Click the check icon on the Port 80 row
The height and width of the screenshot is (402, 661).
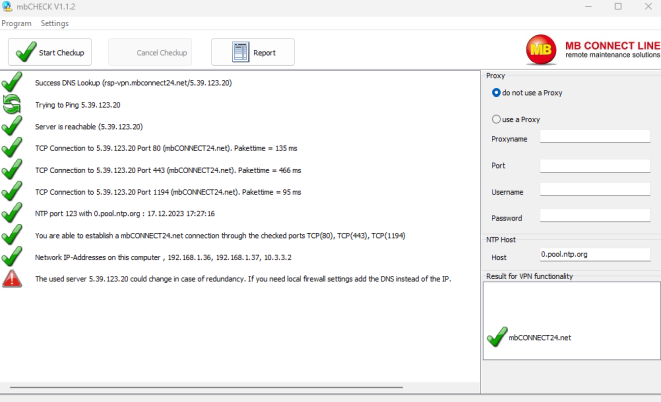tap(12, 147)
